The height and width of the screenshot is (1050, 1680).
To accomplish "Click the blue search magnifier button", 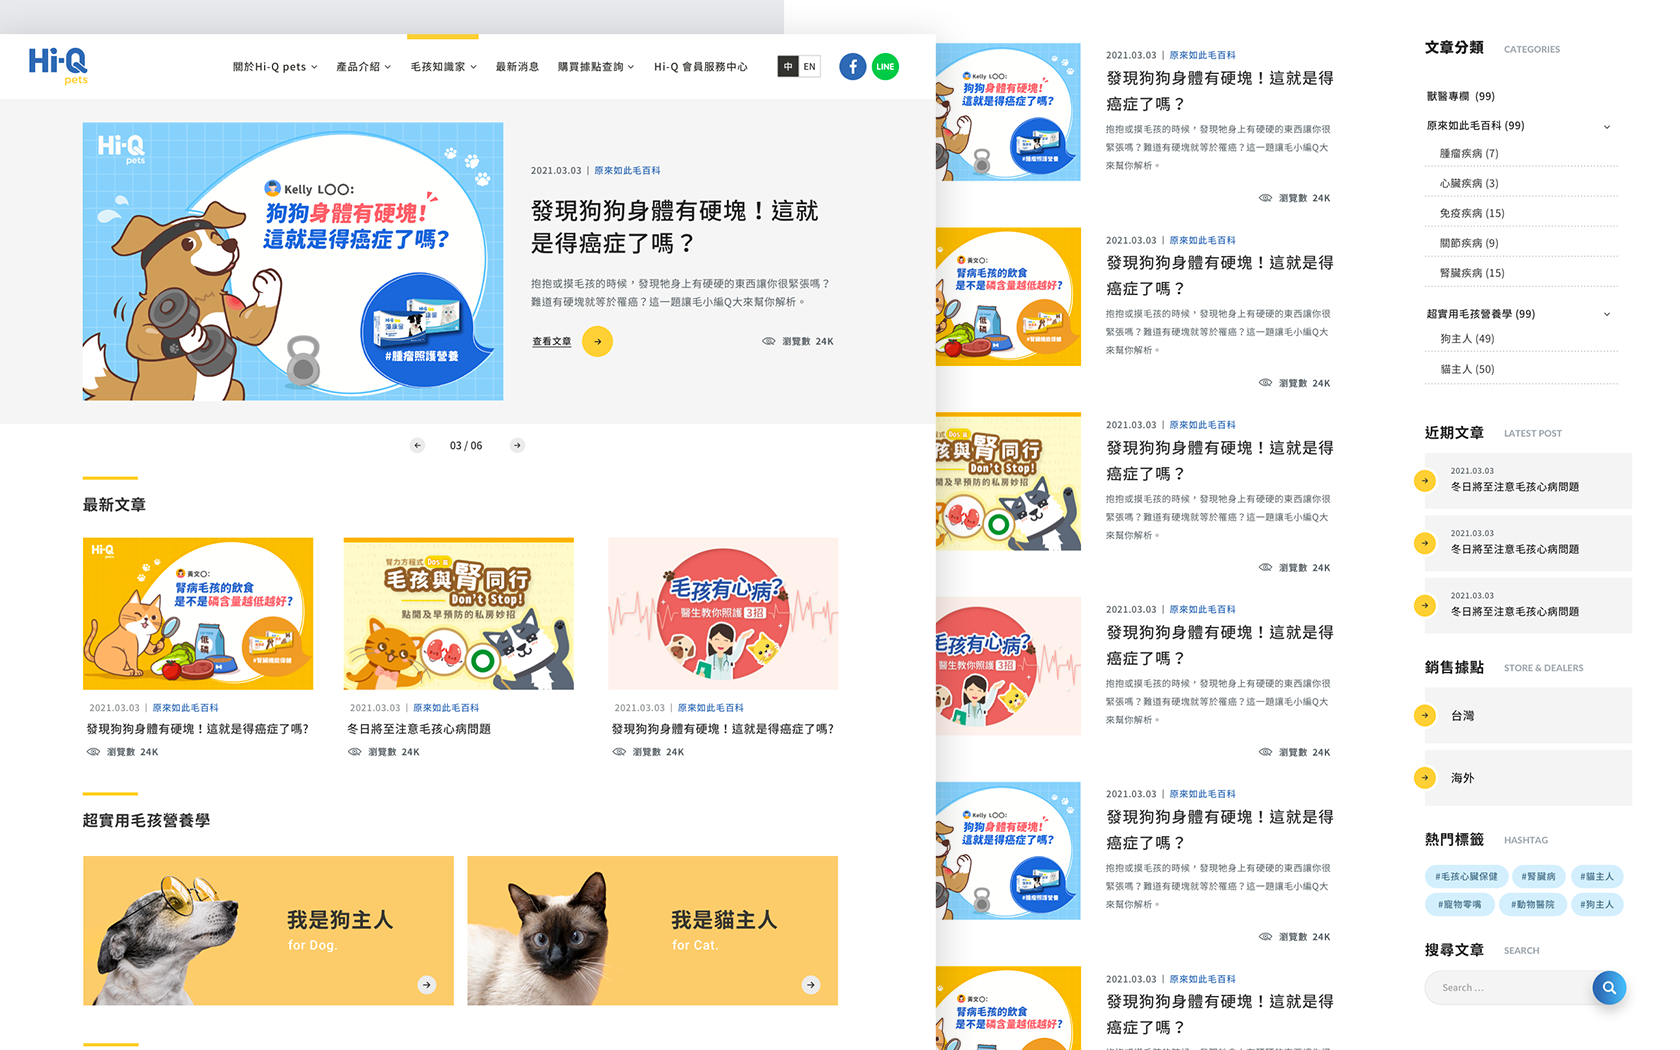I will [1609, 988].
